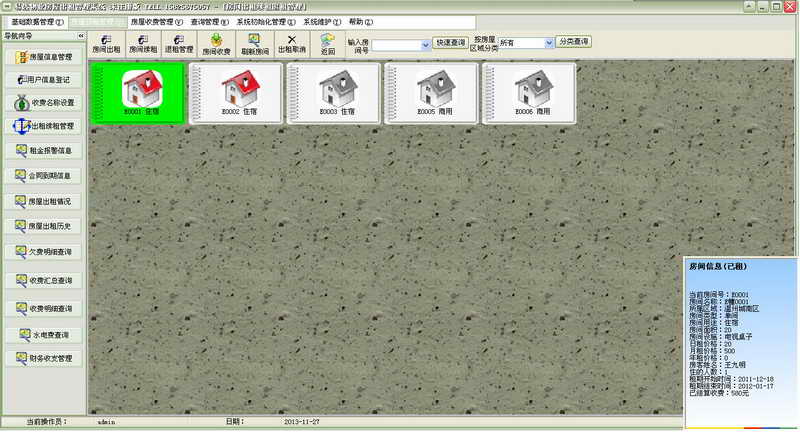Expand the 按房屋区域分类 dropdown

[549, 43]
